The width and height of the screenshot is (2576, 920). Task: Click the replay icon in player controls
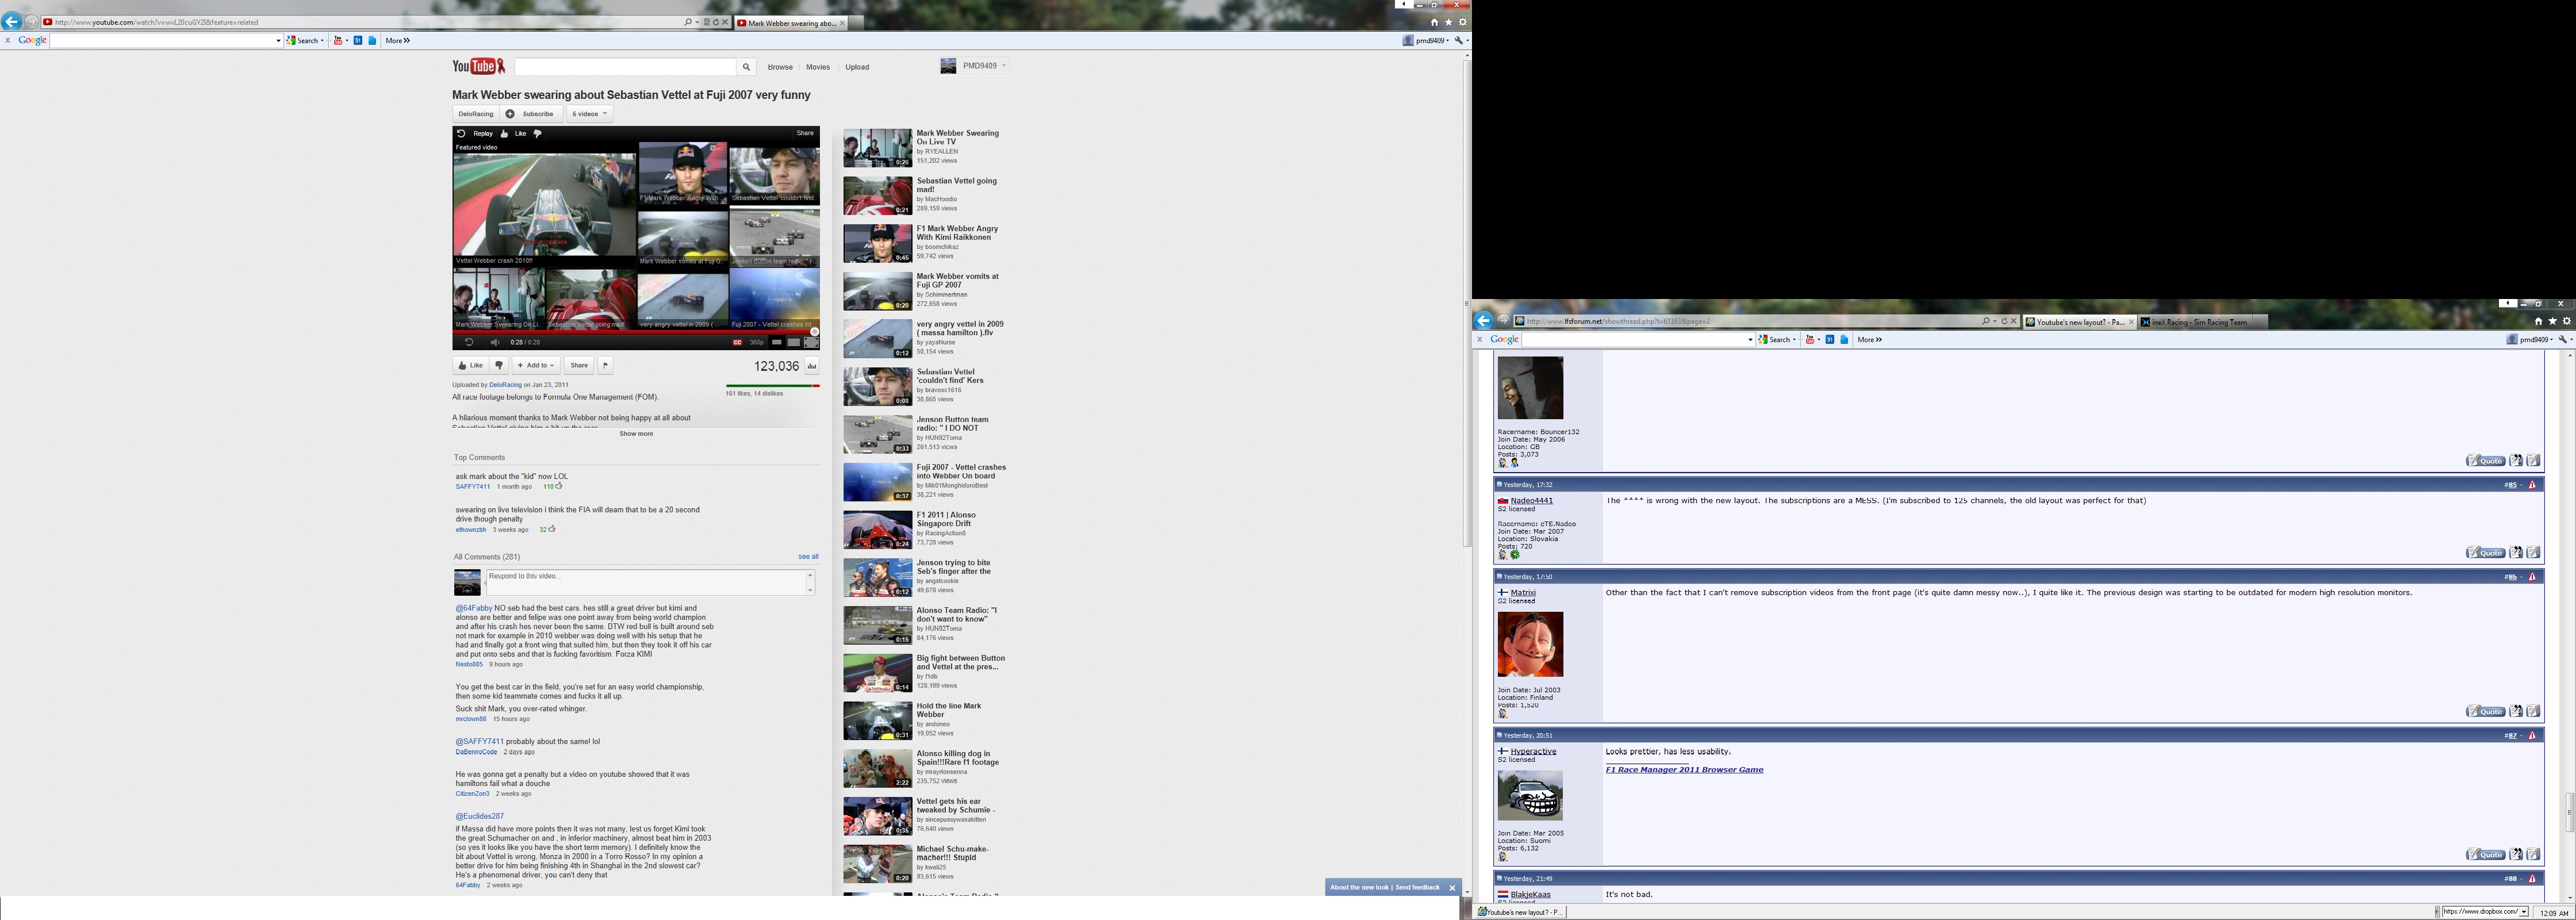pyautogui.click(x=469, y=342)
